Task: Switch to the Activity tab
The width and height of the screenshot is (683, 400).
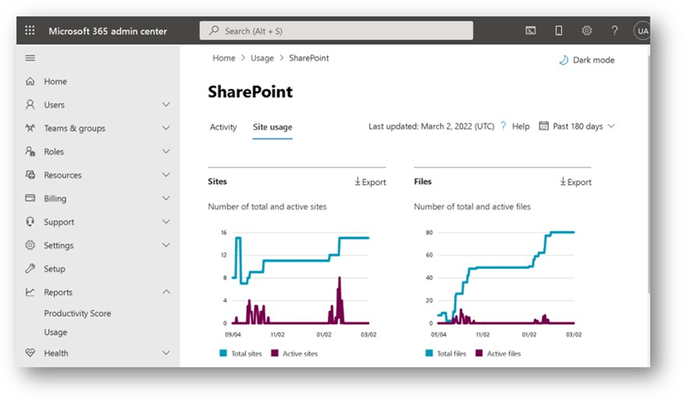Action: click(x=223, y=127)
